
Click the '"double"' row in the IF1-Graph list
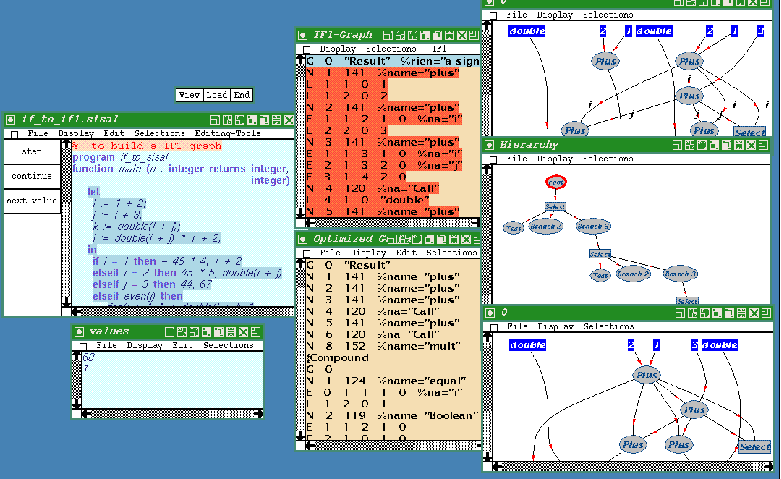coord(367,200)
